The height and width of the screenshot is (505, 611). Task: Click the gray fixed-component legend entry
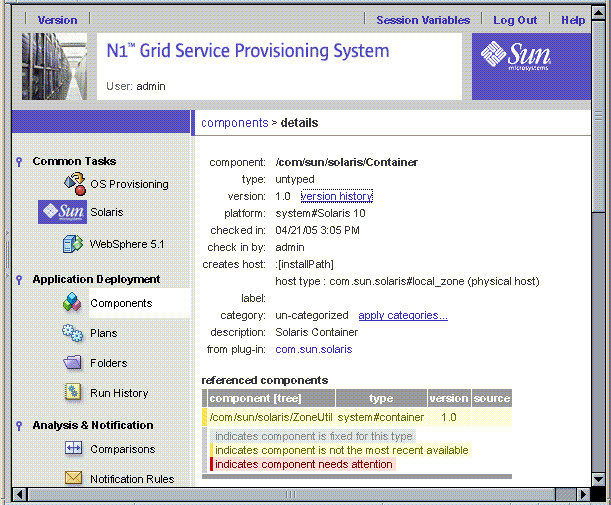[313, 436]
